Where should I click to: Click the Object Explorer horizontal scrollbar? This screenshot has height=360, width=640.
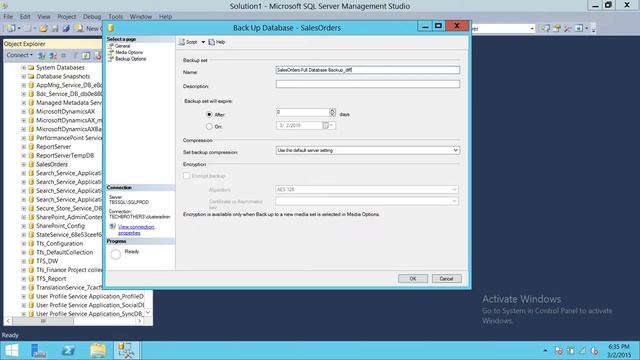[73, 322]
